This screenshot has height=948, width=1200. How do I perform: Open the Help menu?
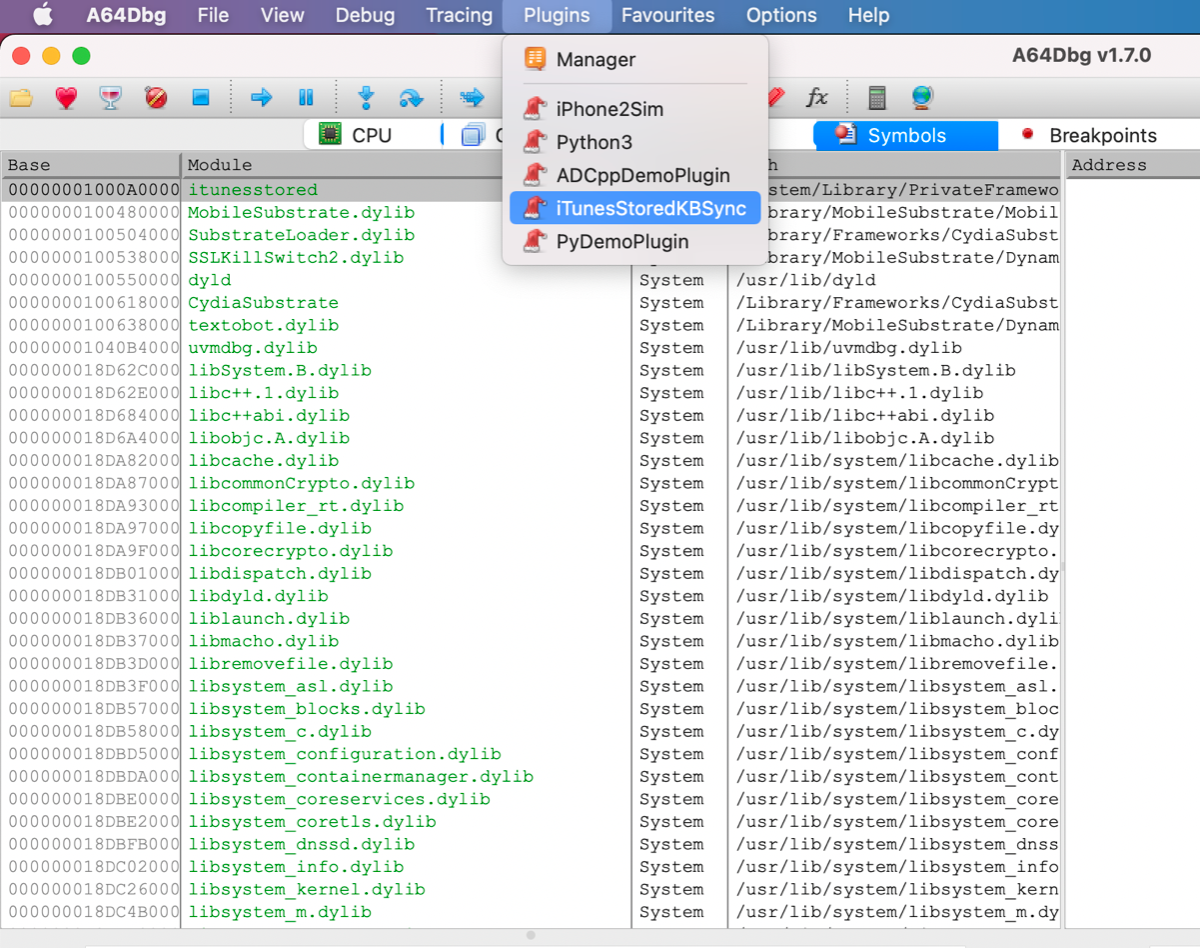tap(869, 15)
